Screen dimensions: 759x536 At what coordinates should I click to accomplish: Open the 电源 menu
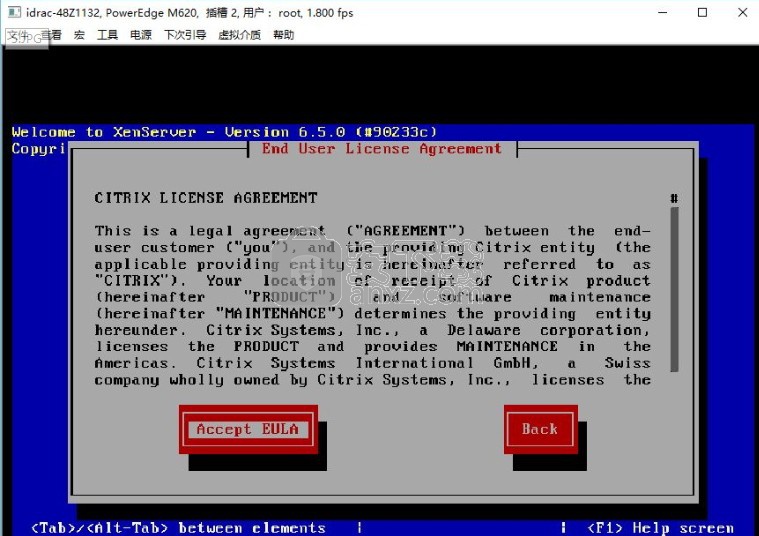point(140,35)
